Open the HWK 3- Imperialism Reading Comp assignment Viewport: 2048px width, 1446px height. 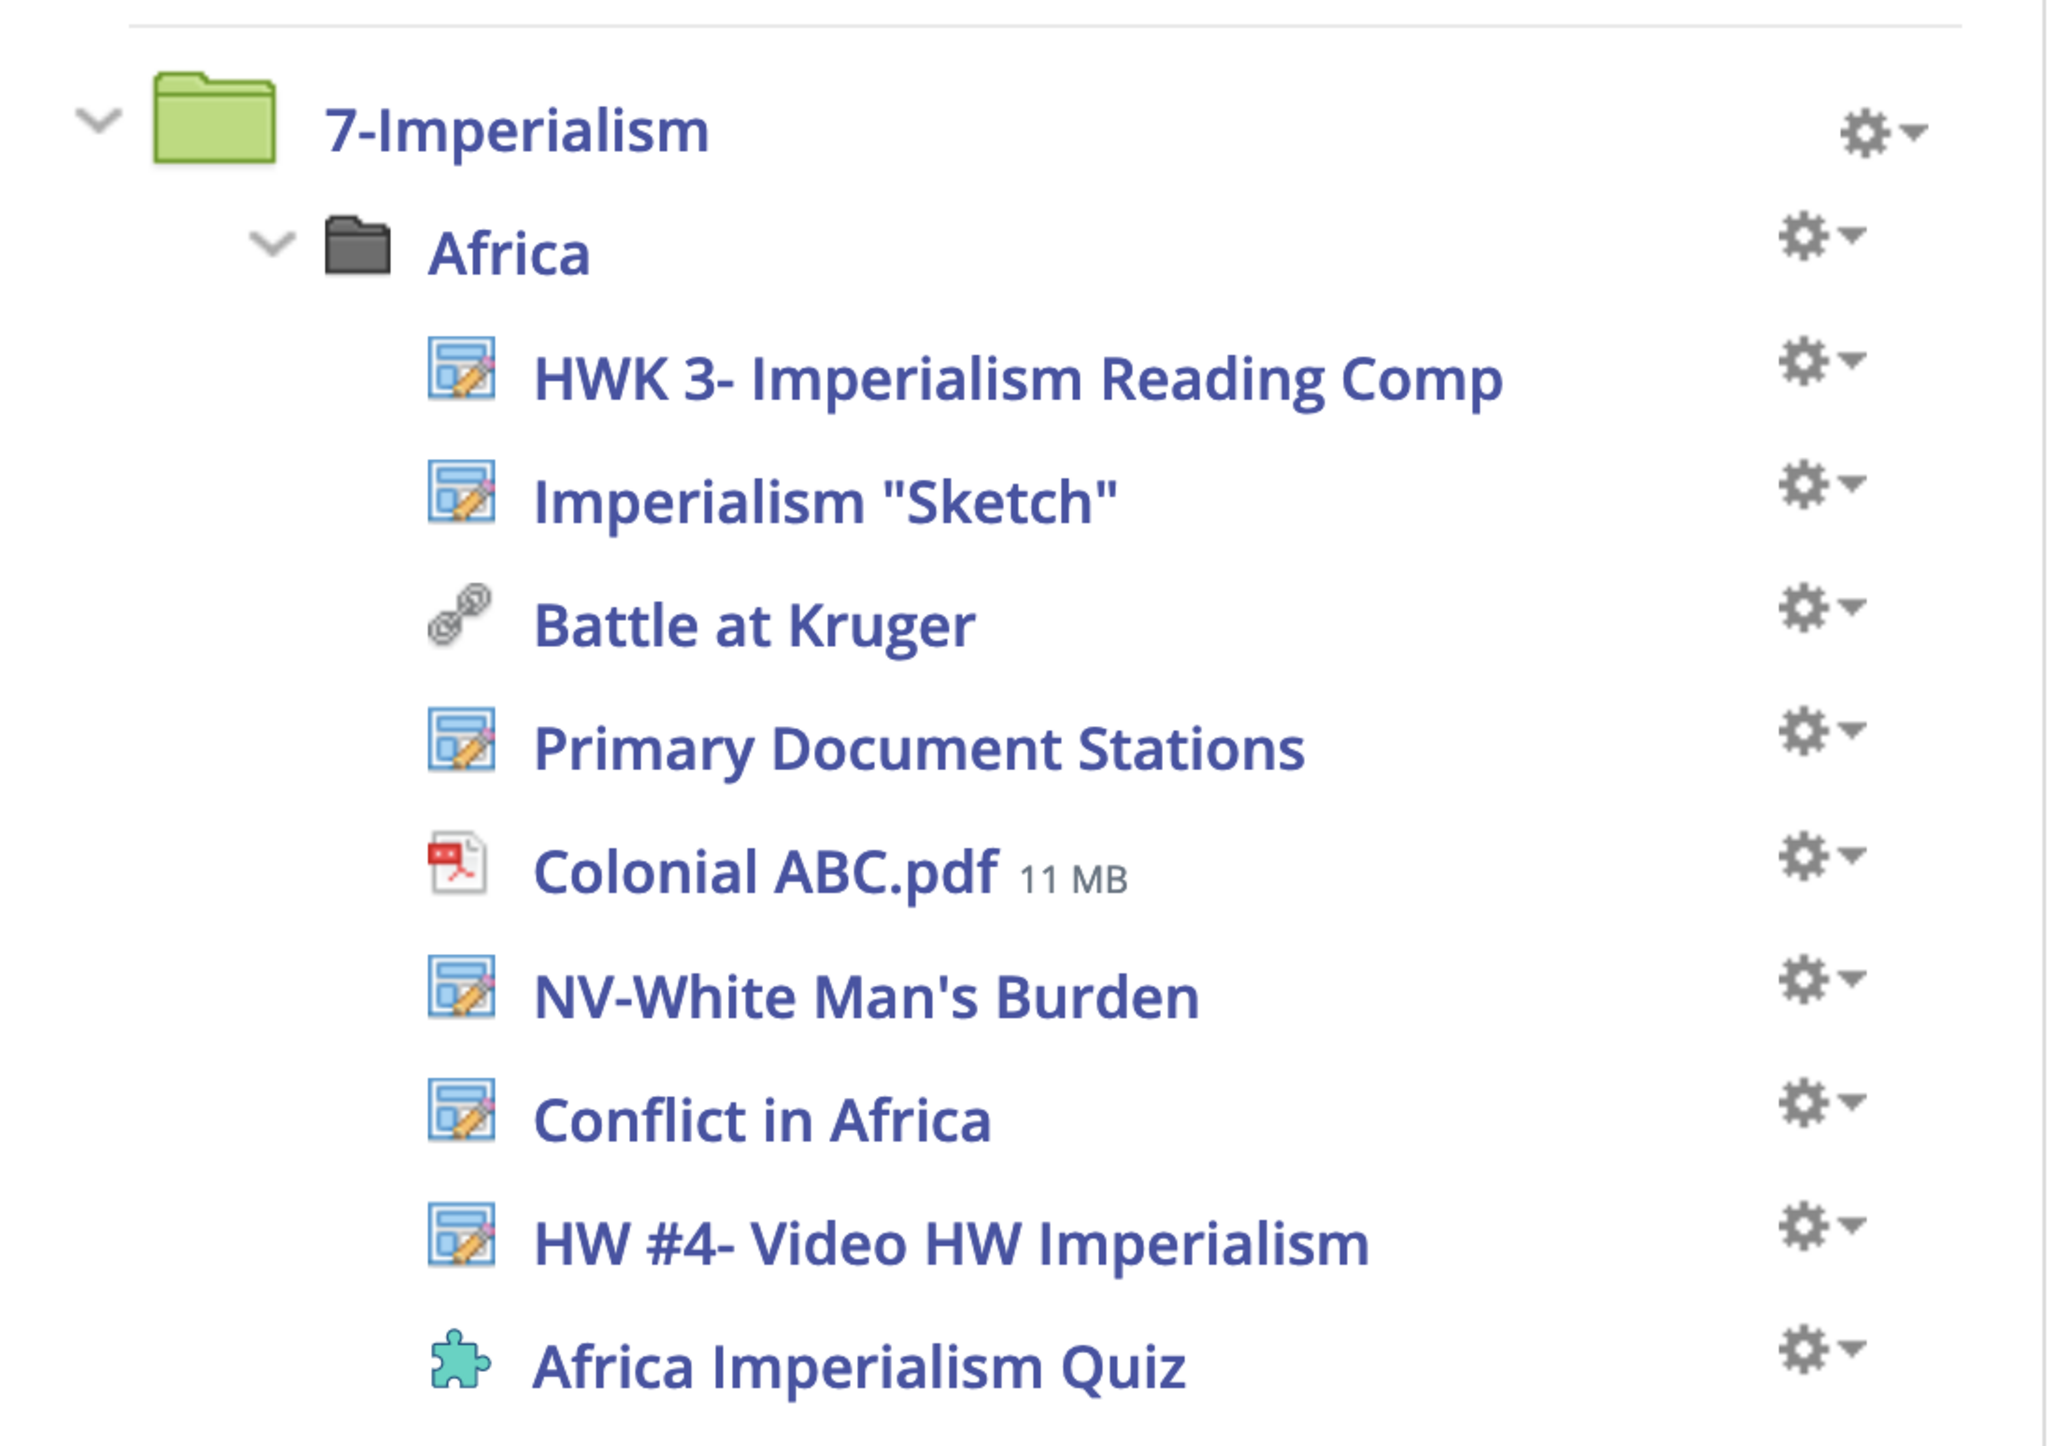coord(1017,379)
